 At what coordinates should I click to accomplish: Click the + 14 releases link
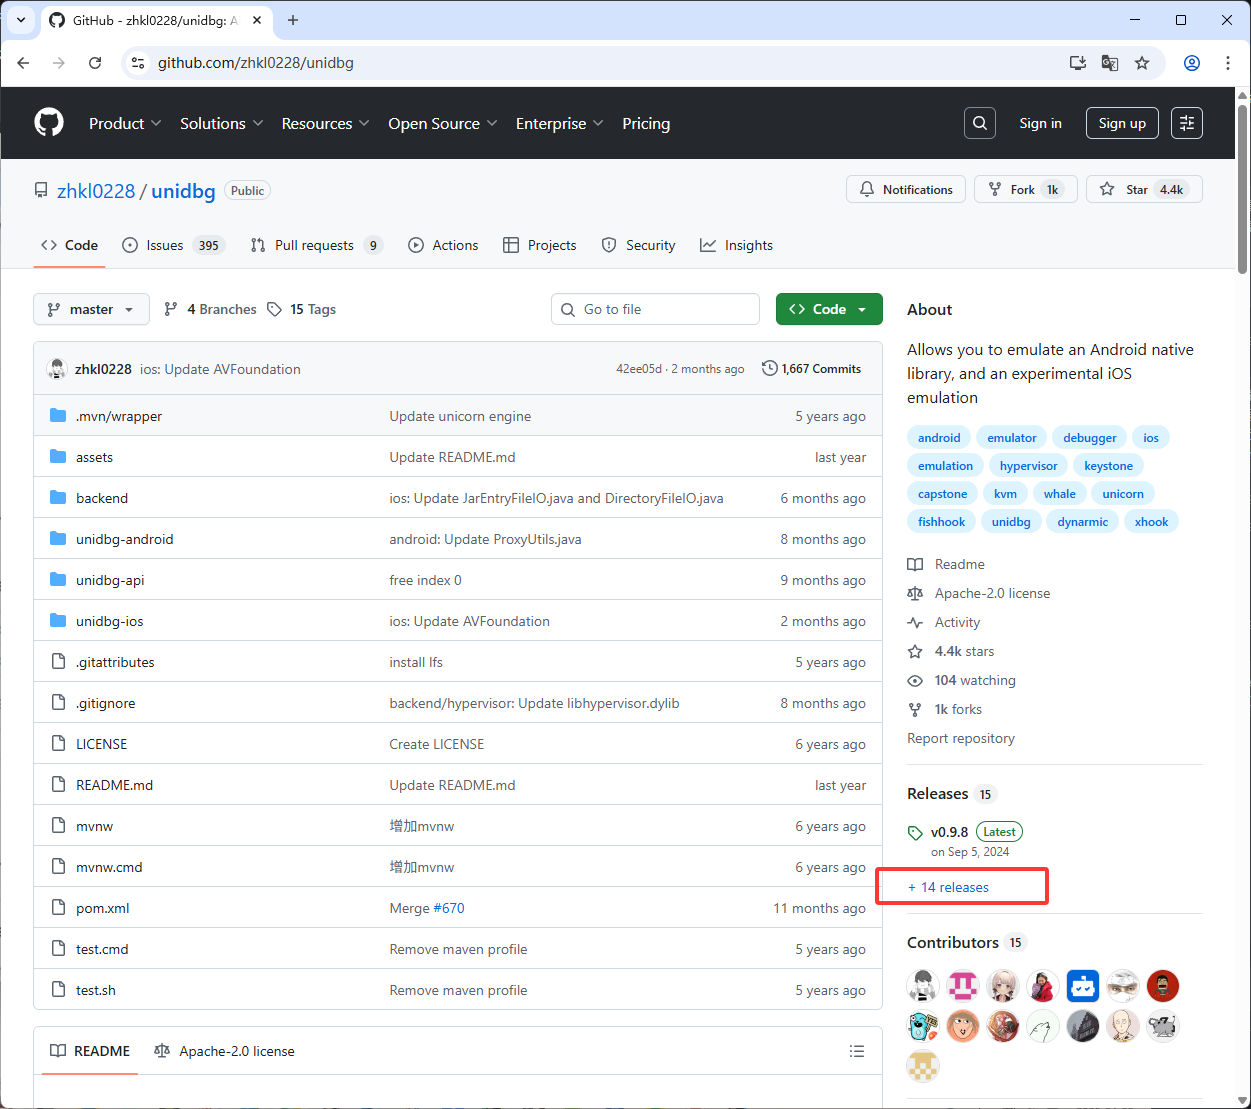click(x=948, y=887)
